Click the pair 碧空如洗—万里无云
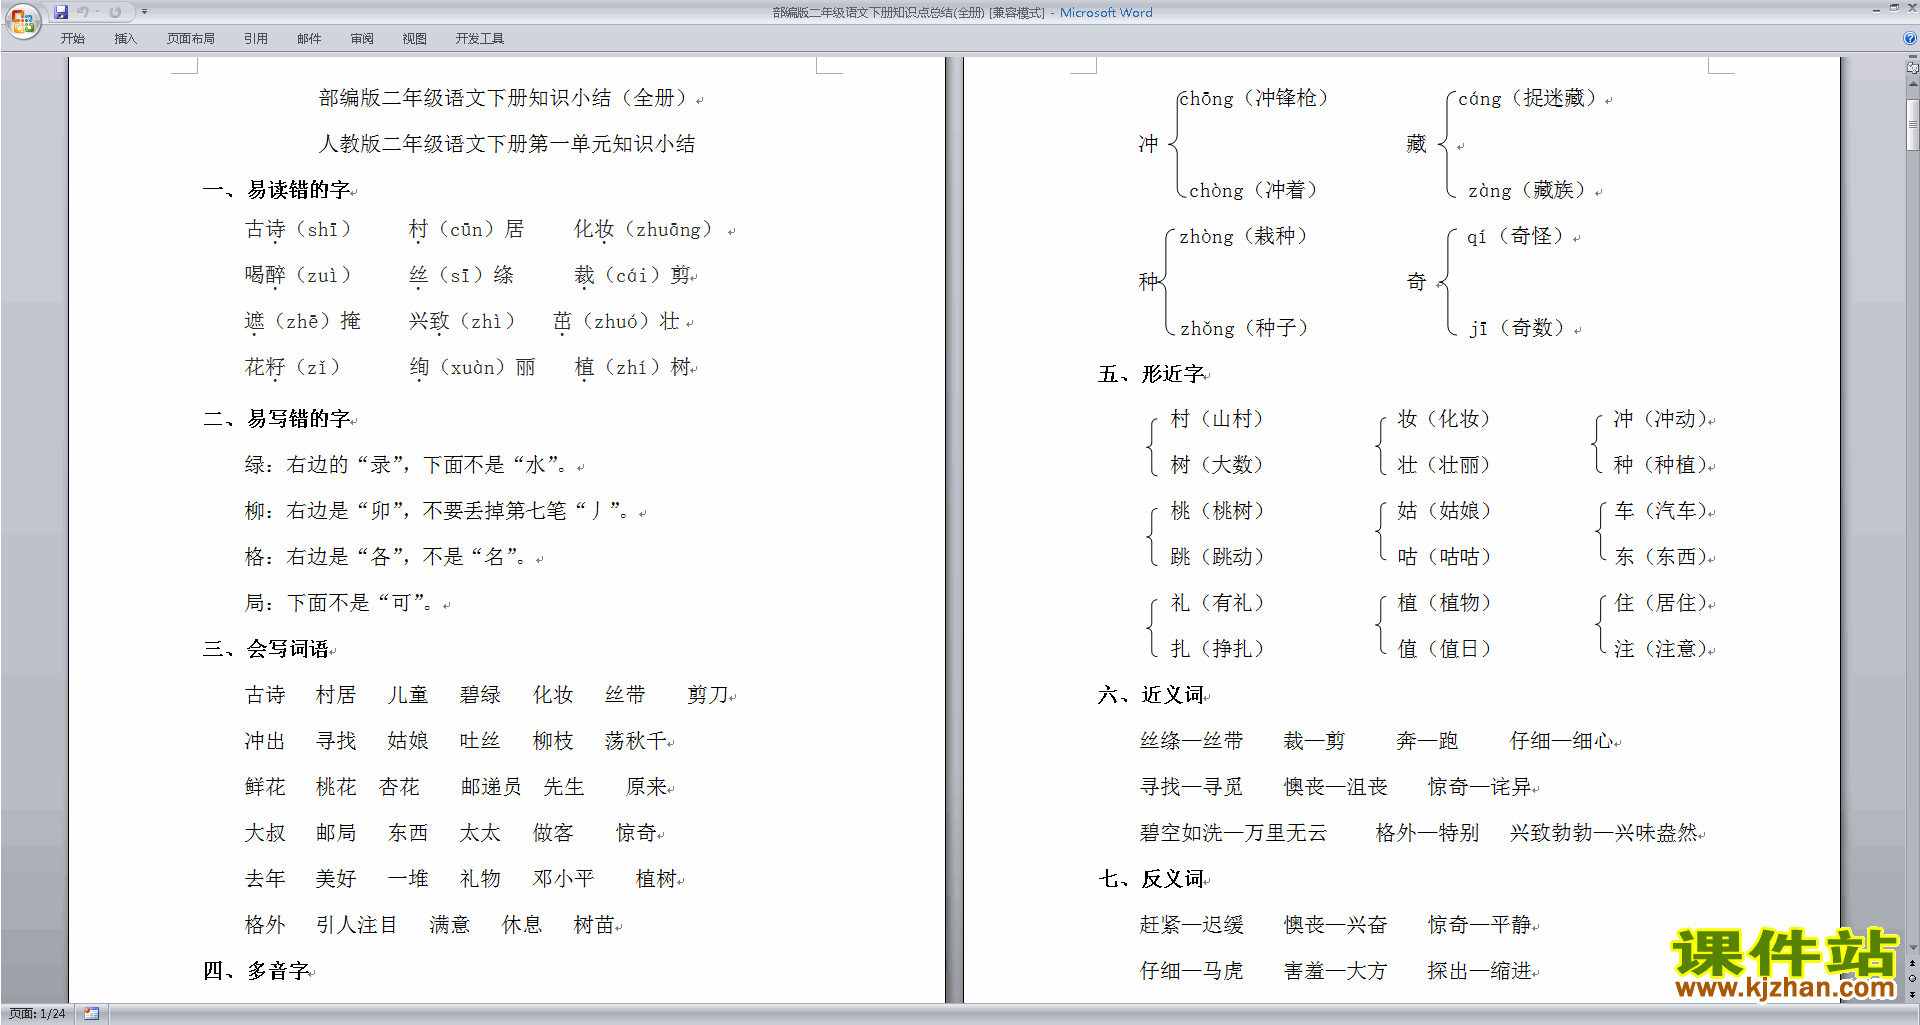1920x1025 pixels. 1233,833
